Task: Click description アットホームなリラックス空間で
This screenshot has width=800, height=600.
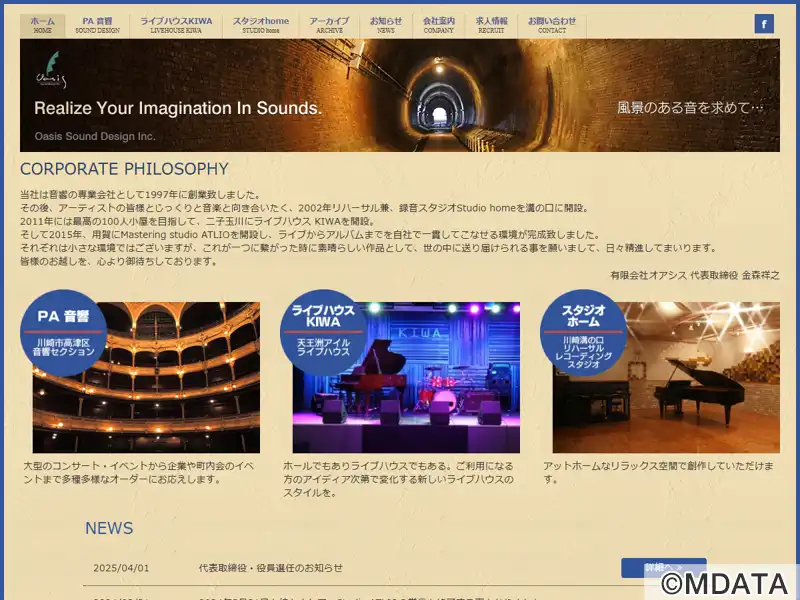Action: (x=658, y=472)
